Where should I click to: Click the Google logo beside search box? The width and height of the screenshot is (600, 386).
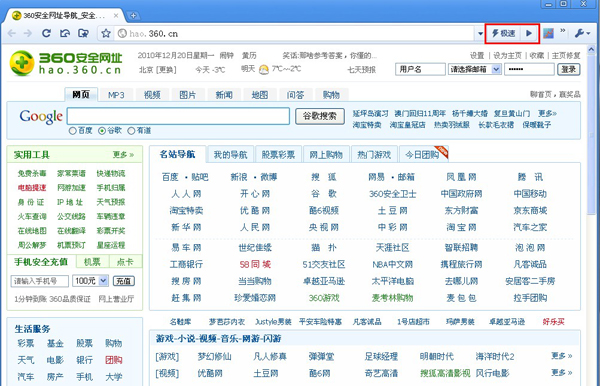pyautogui.click(x=41, y=116)
